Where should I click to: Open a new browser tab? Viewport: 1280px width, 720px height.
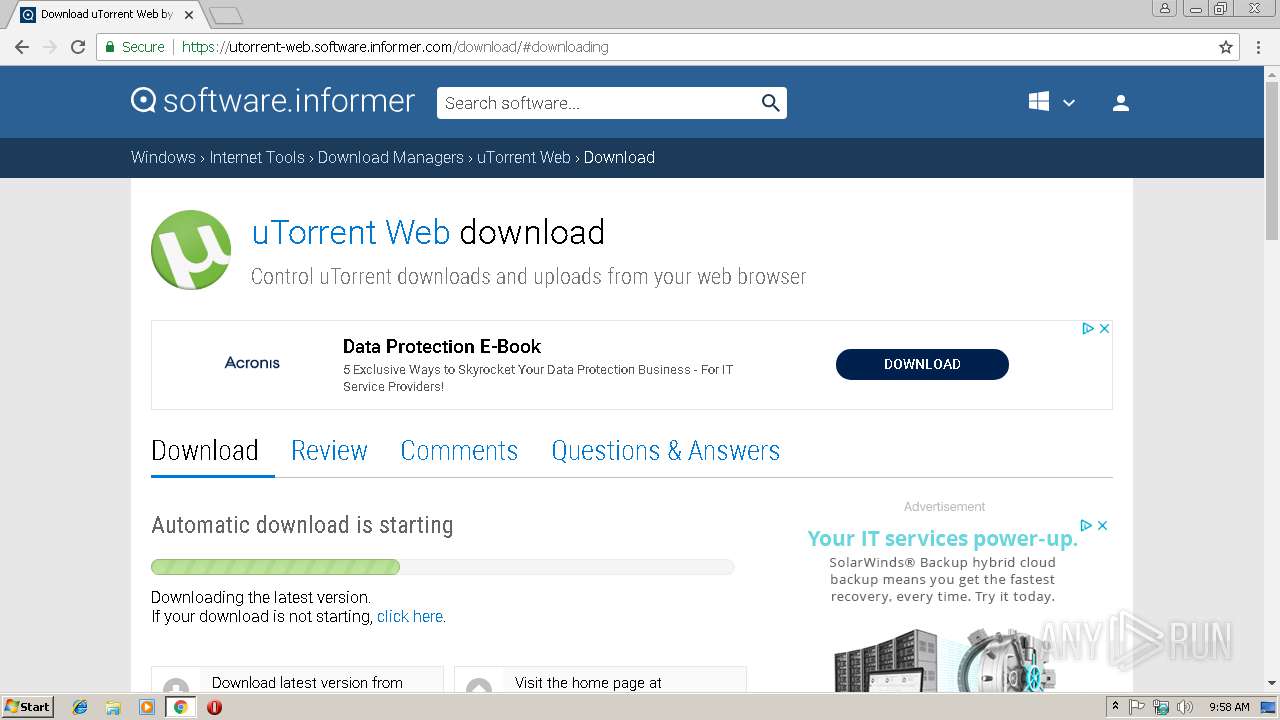pos(226,15)
